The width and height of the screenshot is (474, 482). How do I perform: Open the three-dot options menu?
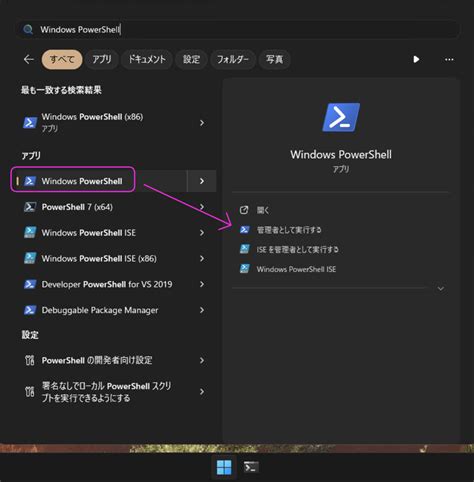[449, 59]
